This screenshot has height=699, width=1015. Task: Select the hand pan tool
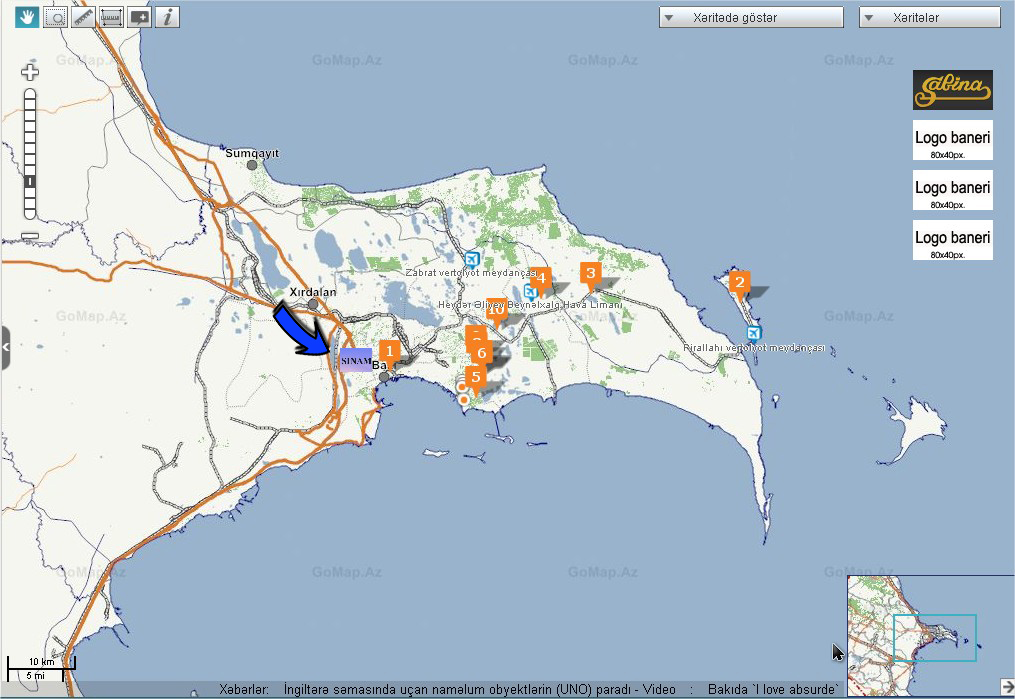pos(28,16)
